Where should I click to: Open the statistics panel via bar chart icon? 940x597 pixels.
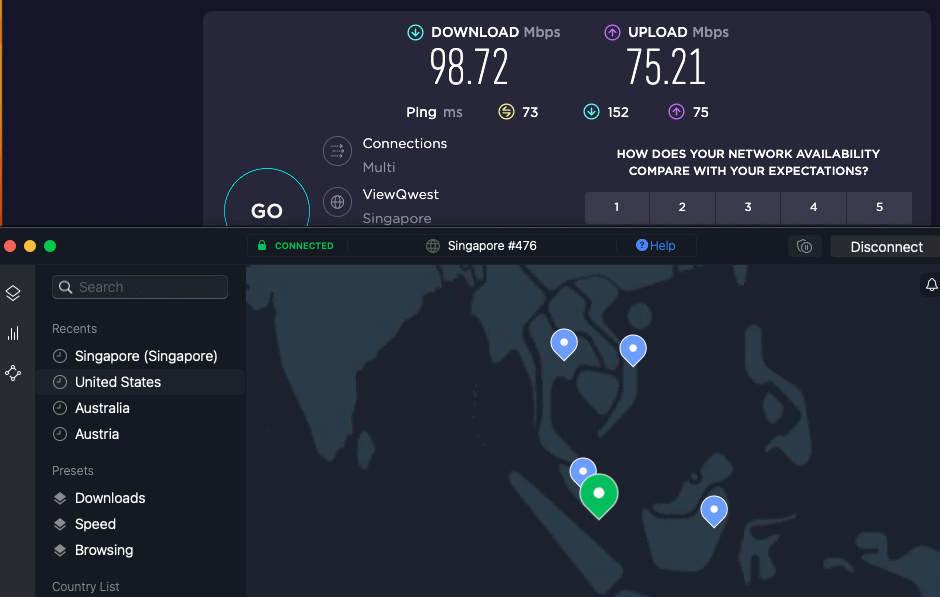tap(14, 333)
